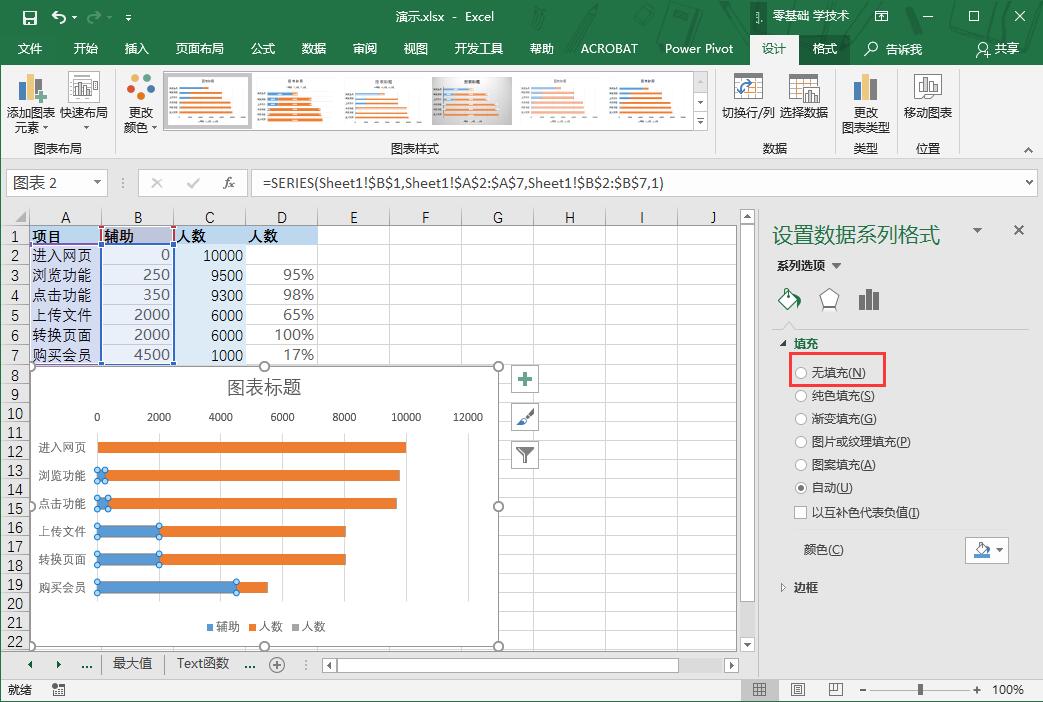
Task: Click the chart elements plus button
Action: coord(525,379)
